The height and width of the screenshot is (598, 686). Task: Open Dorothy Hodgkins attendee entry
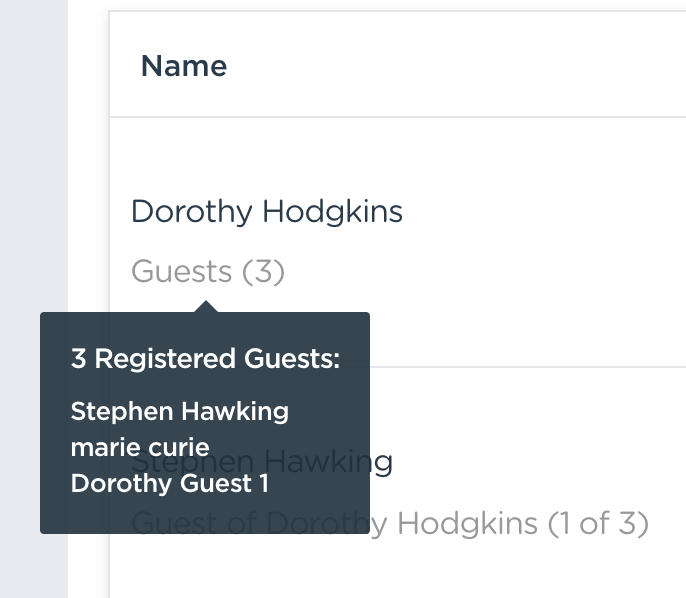coord(266,212)
